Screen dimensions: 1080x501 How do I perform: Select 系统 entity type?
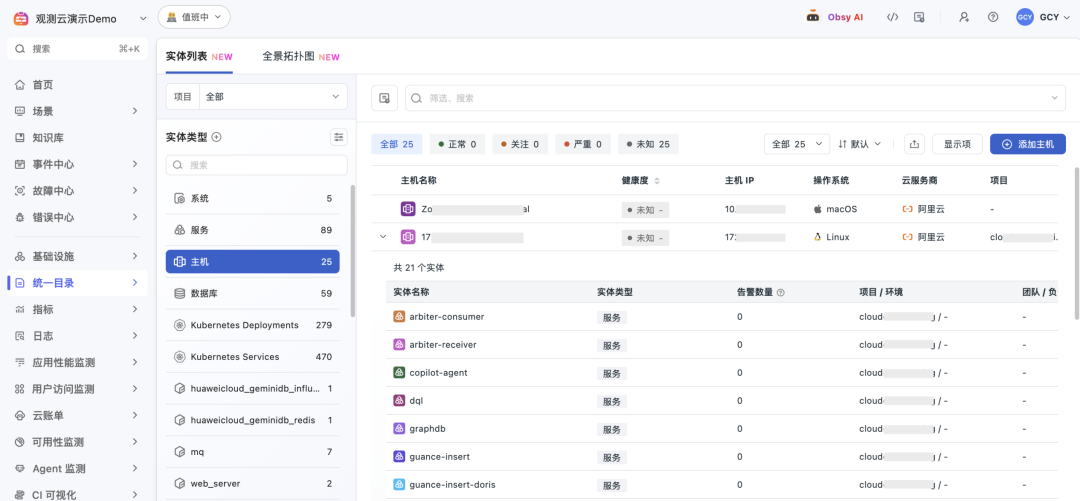(253, 198)
